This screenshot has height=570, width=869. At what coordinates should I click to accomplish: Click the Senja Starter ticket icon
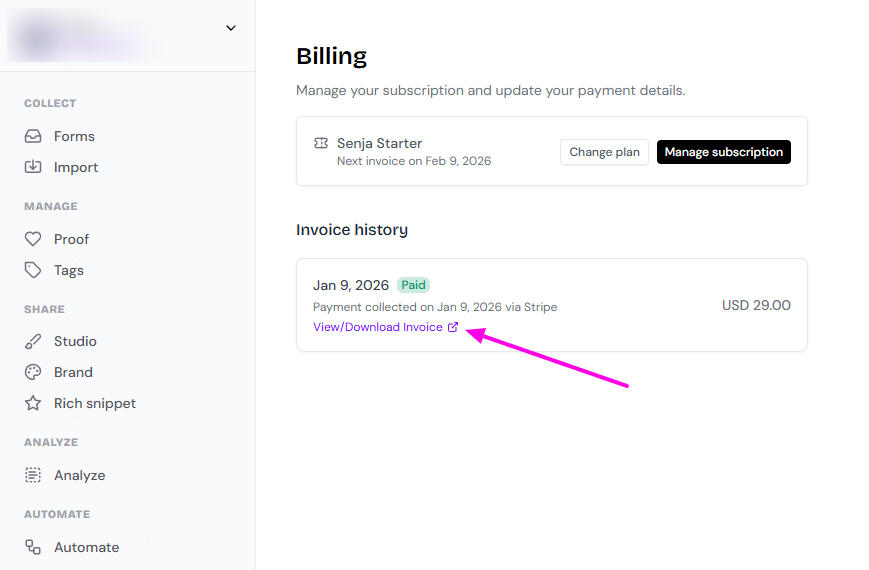click(x=320, y=144)
